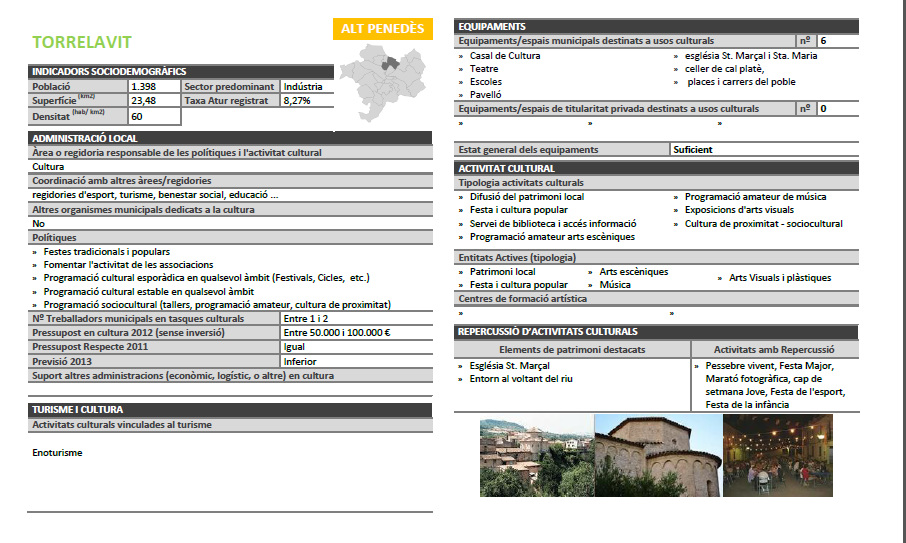This screenshot has height=543, width=906.
Task: Click Arts Visuals i plàstiques item
Action: (780, 278)
